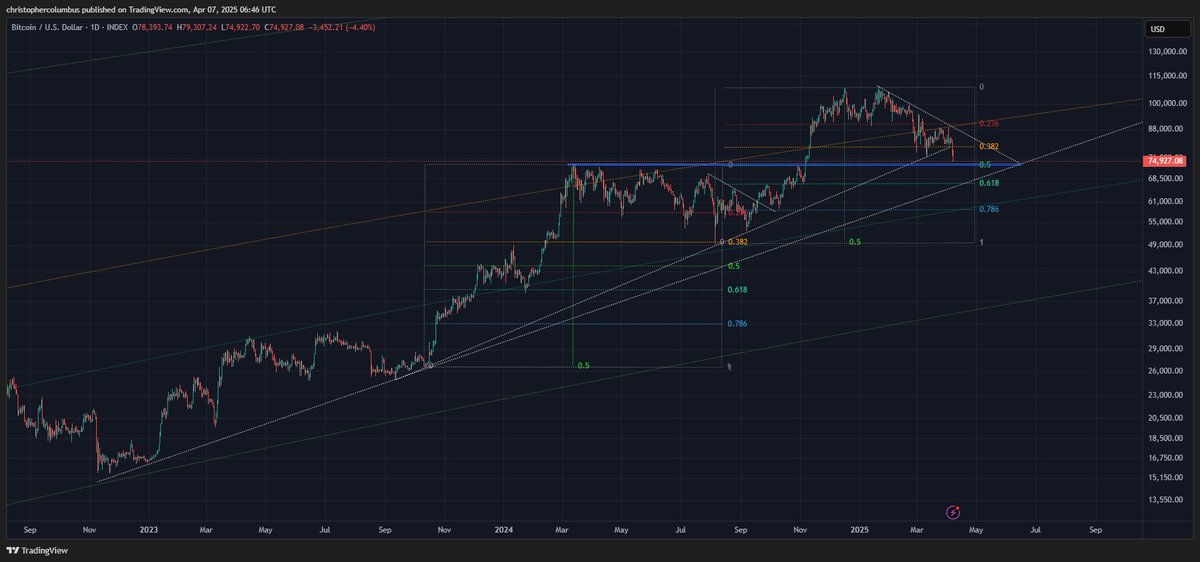Click the 23,000.00 price axis label
The width and height of the screenshot is (1200, 562).
(x=1165, y=395)
